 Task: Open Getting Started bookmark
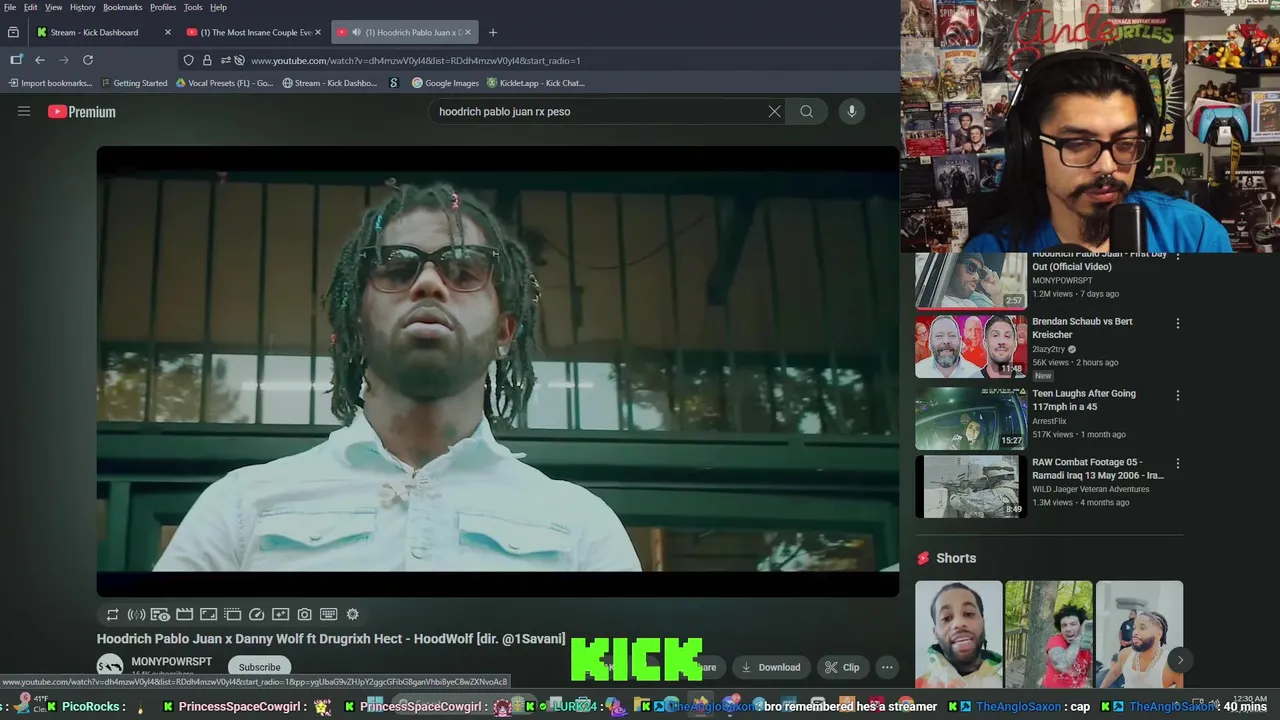pyautogui.click(x=134, y=83)
